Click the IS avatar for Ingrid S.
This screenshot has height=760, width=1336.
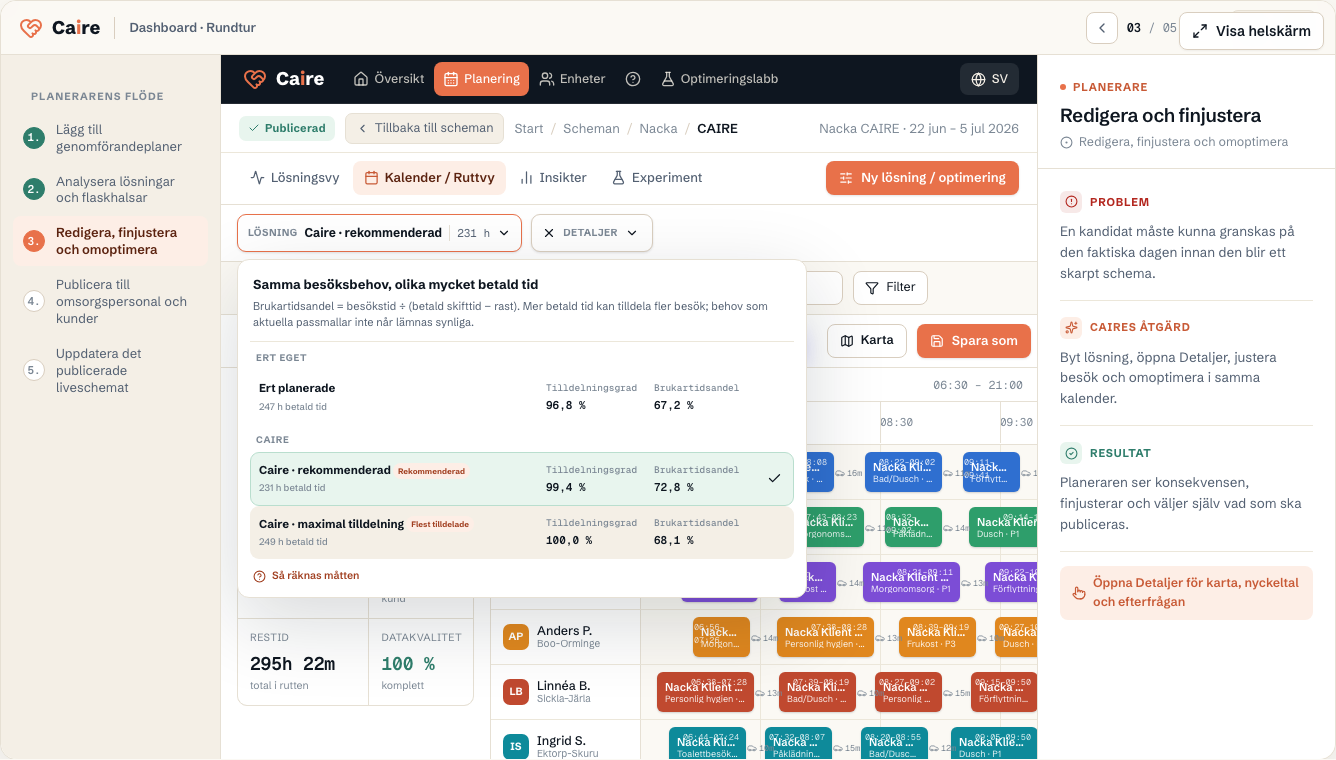(x=516, y=746)
